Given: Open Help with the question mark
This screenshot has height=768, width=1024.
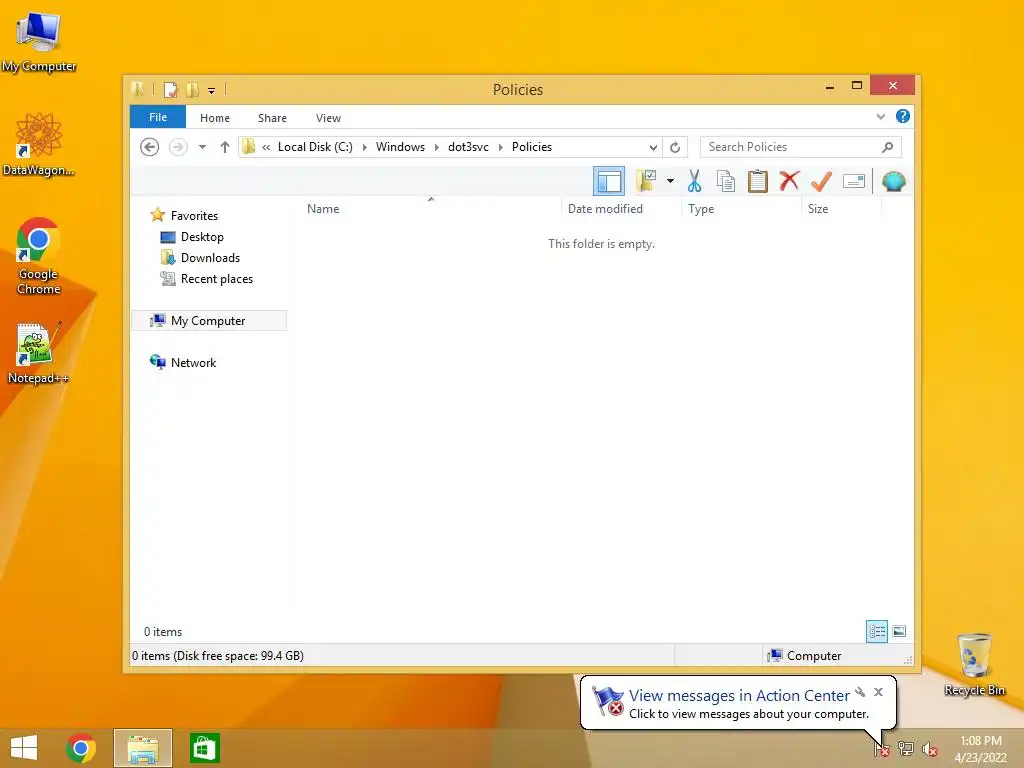Looking at the screenshot, I should click(903, 116).
